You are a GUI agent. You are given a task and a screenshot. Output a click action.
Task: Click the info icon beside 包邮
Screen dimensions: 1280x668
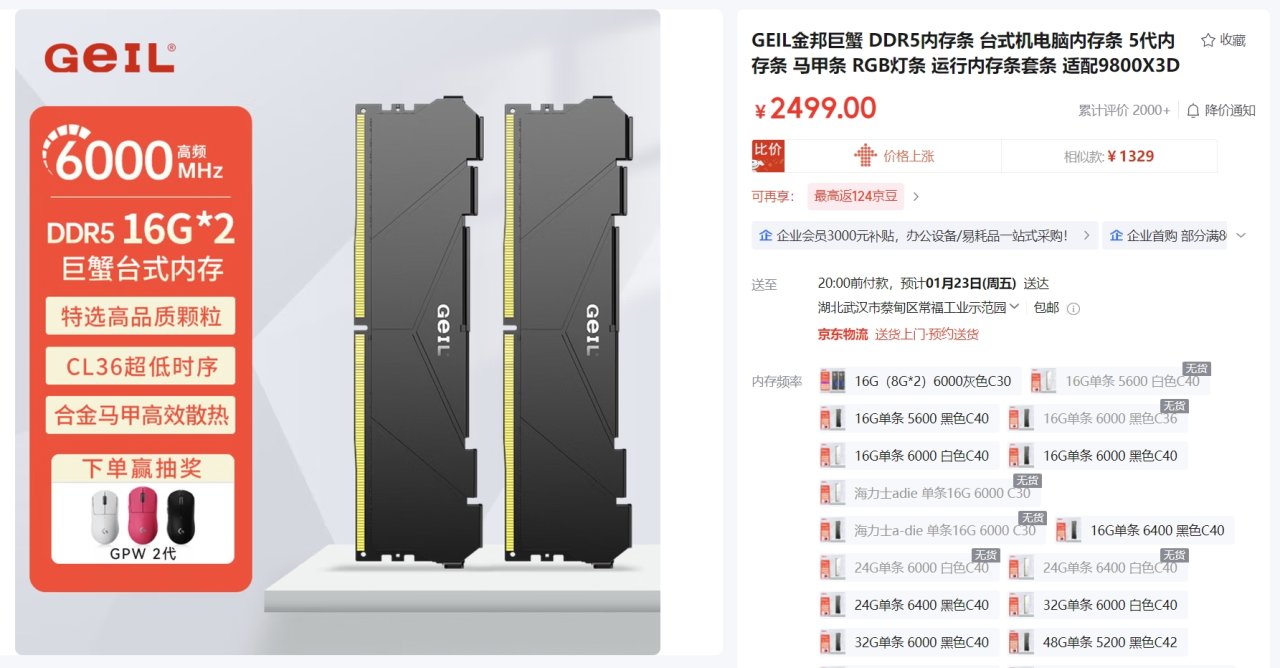tap(1073, 308)
